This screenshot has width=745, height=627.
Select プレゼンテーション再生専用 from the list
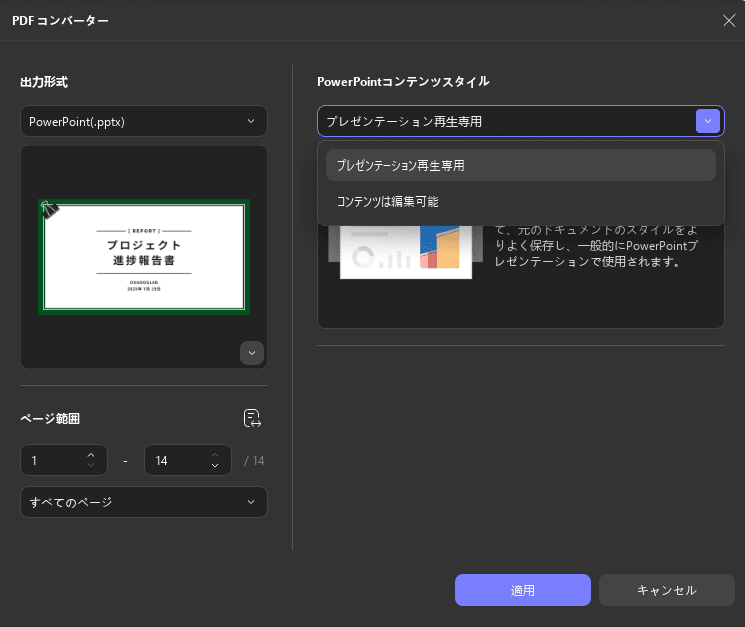[x=520, y=166]
